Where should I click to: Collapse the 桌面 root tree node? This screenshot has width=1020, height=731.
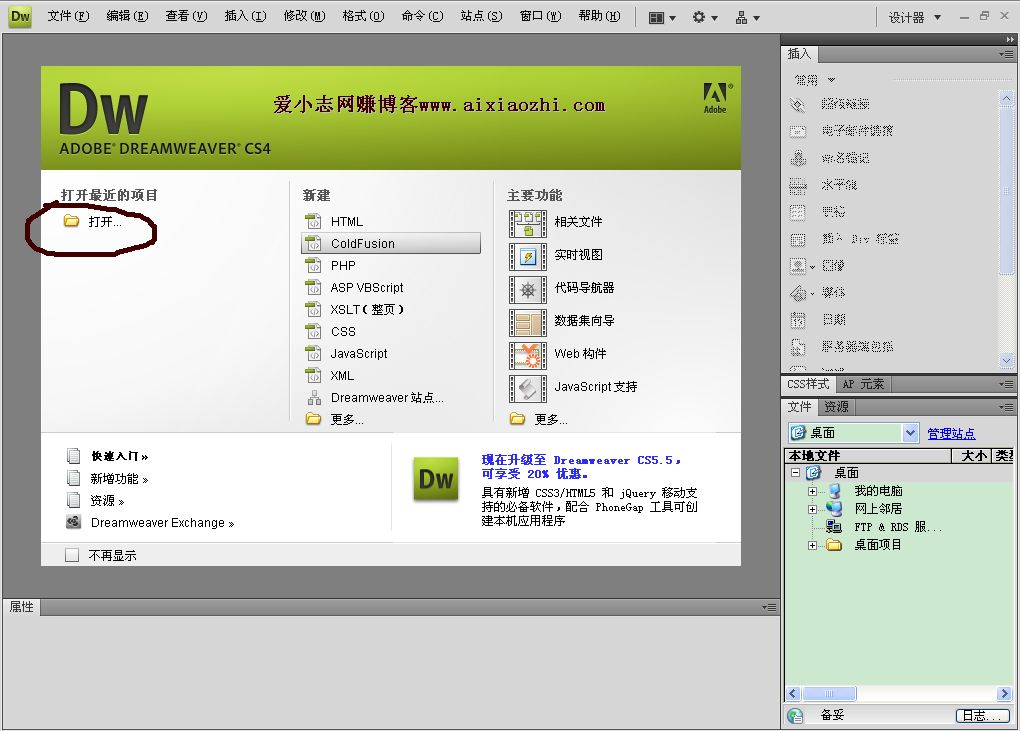[x=795, y=473]
